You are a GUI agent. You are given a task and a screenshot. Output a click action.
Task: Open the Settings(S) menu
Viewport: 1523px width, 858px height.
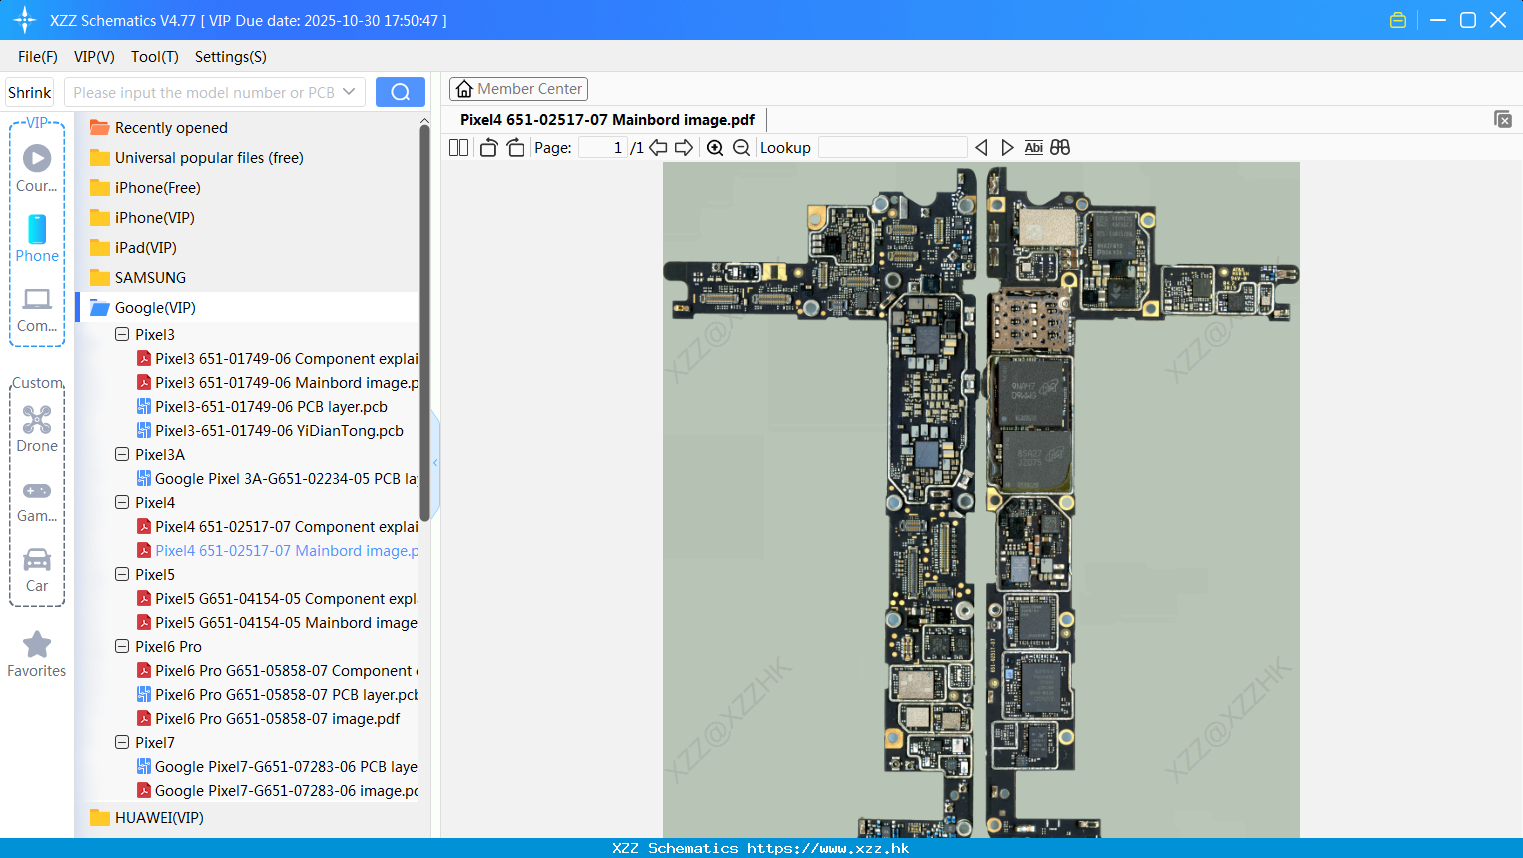231,57
